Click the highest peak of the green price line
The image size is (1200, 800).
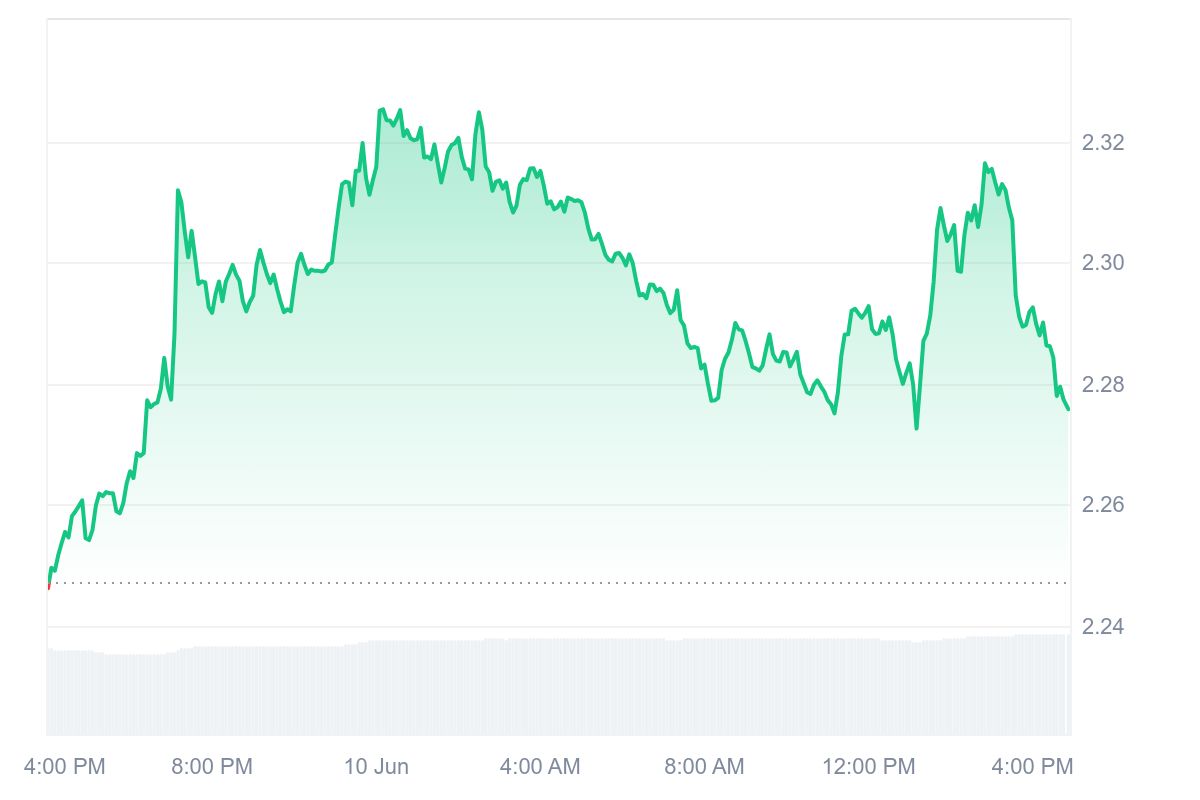coord(382,110)
